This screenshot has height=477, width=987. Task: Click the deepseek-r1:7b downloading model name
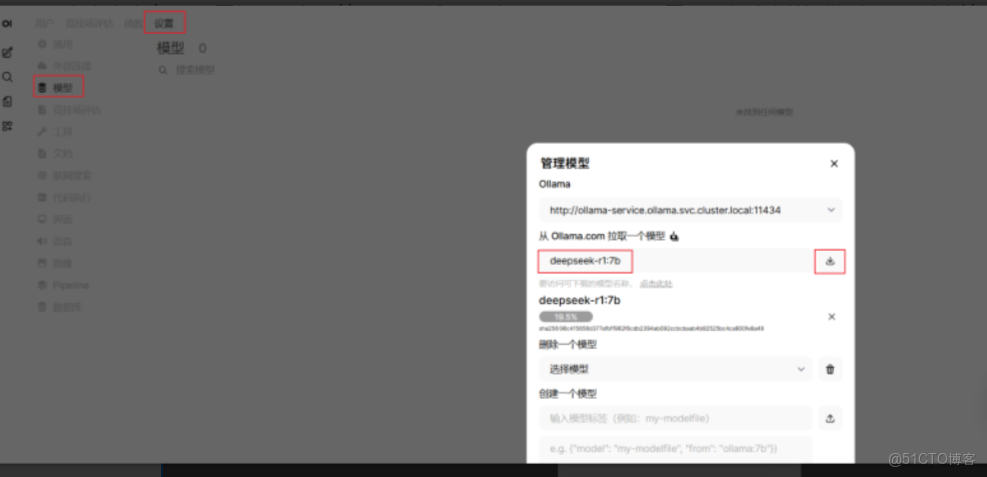pos(580,301)
